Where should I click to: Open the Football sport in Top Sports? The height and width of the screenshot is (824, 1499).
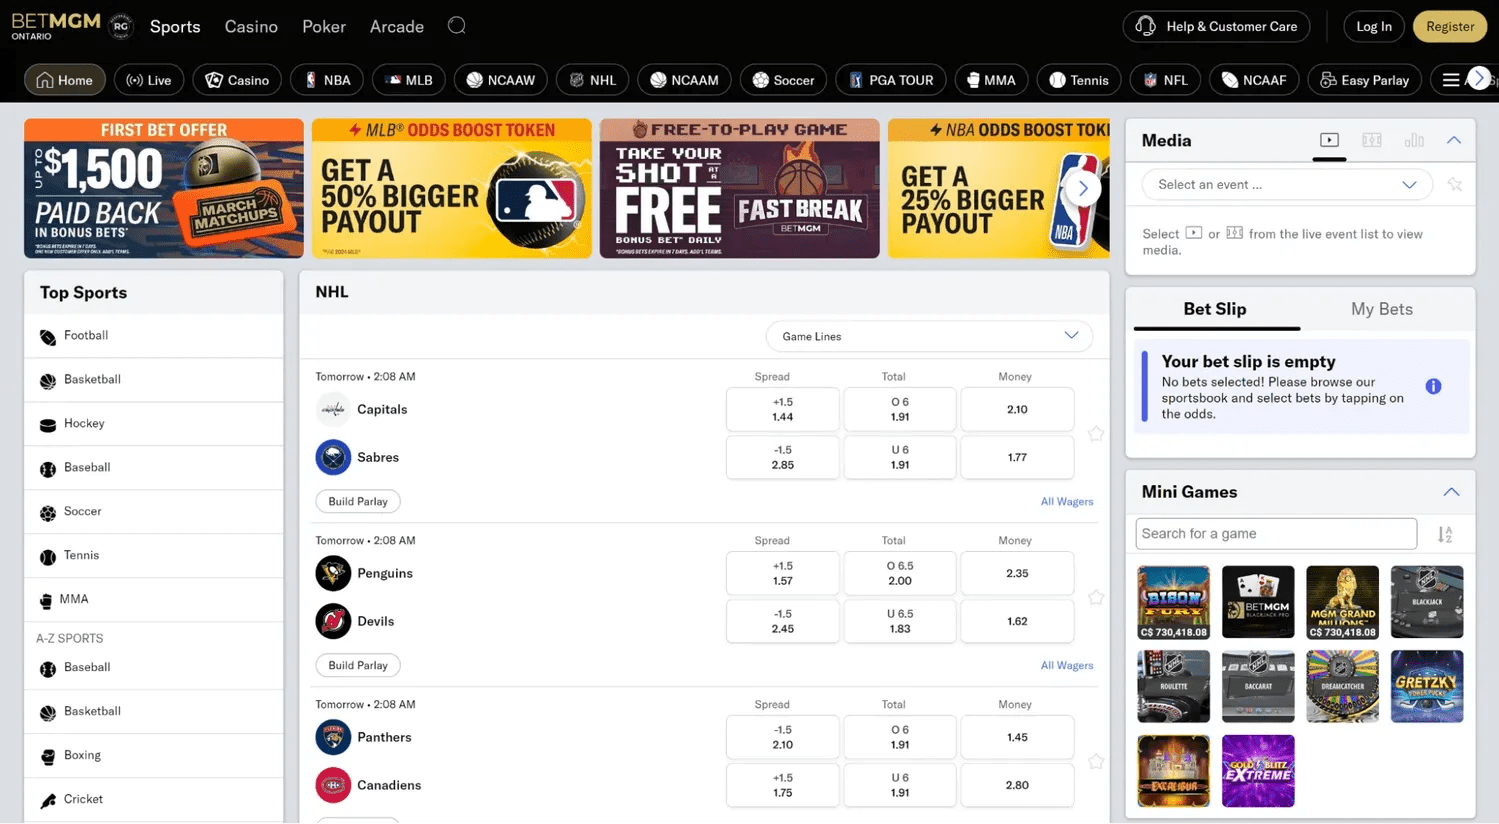154,336
